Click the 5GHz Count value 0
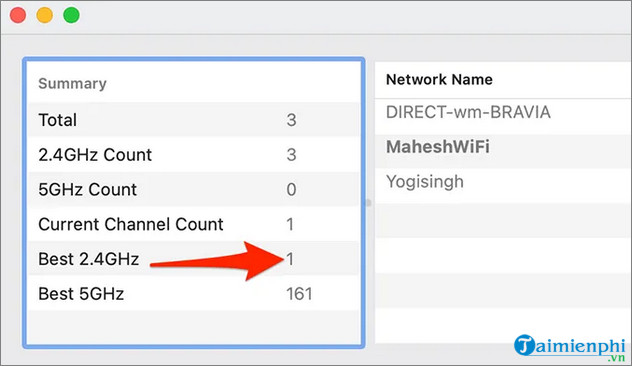Screen dimensions: 632x366 coord(291,189)
